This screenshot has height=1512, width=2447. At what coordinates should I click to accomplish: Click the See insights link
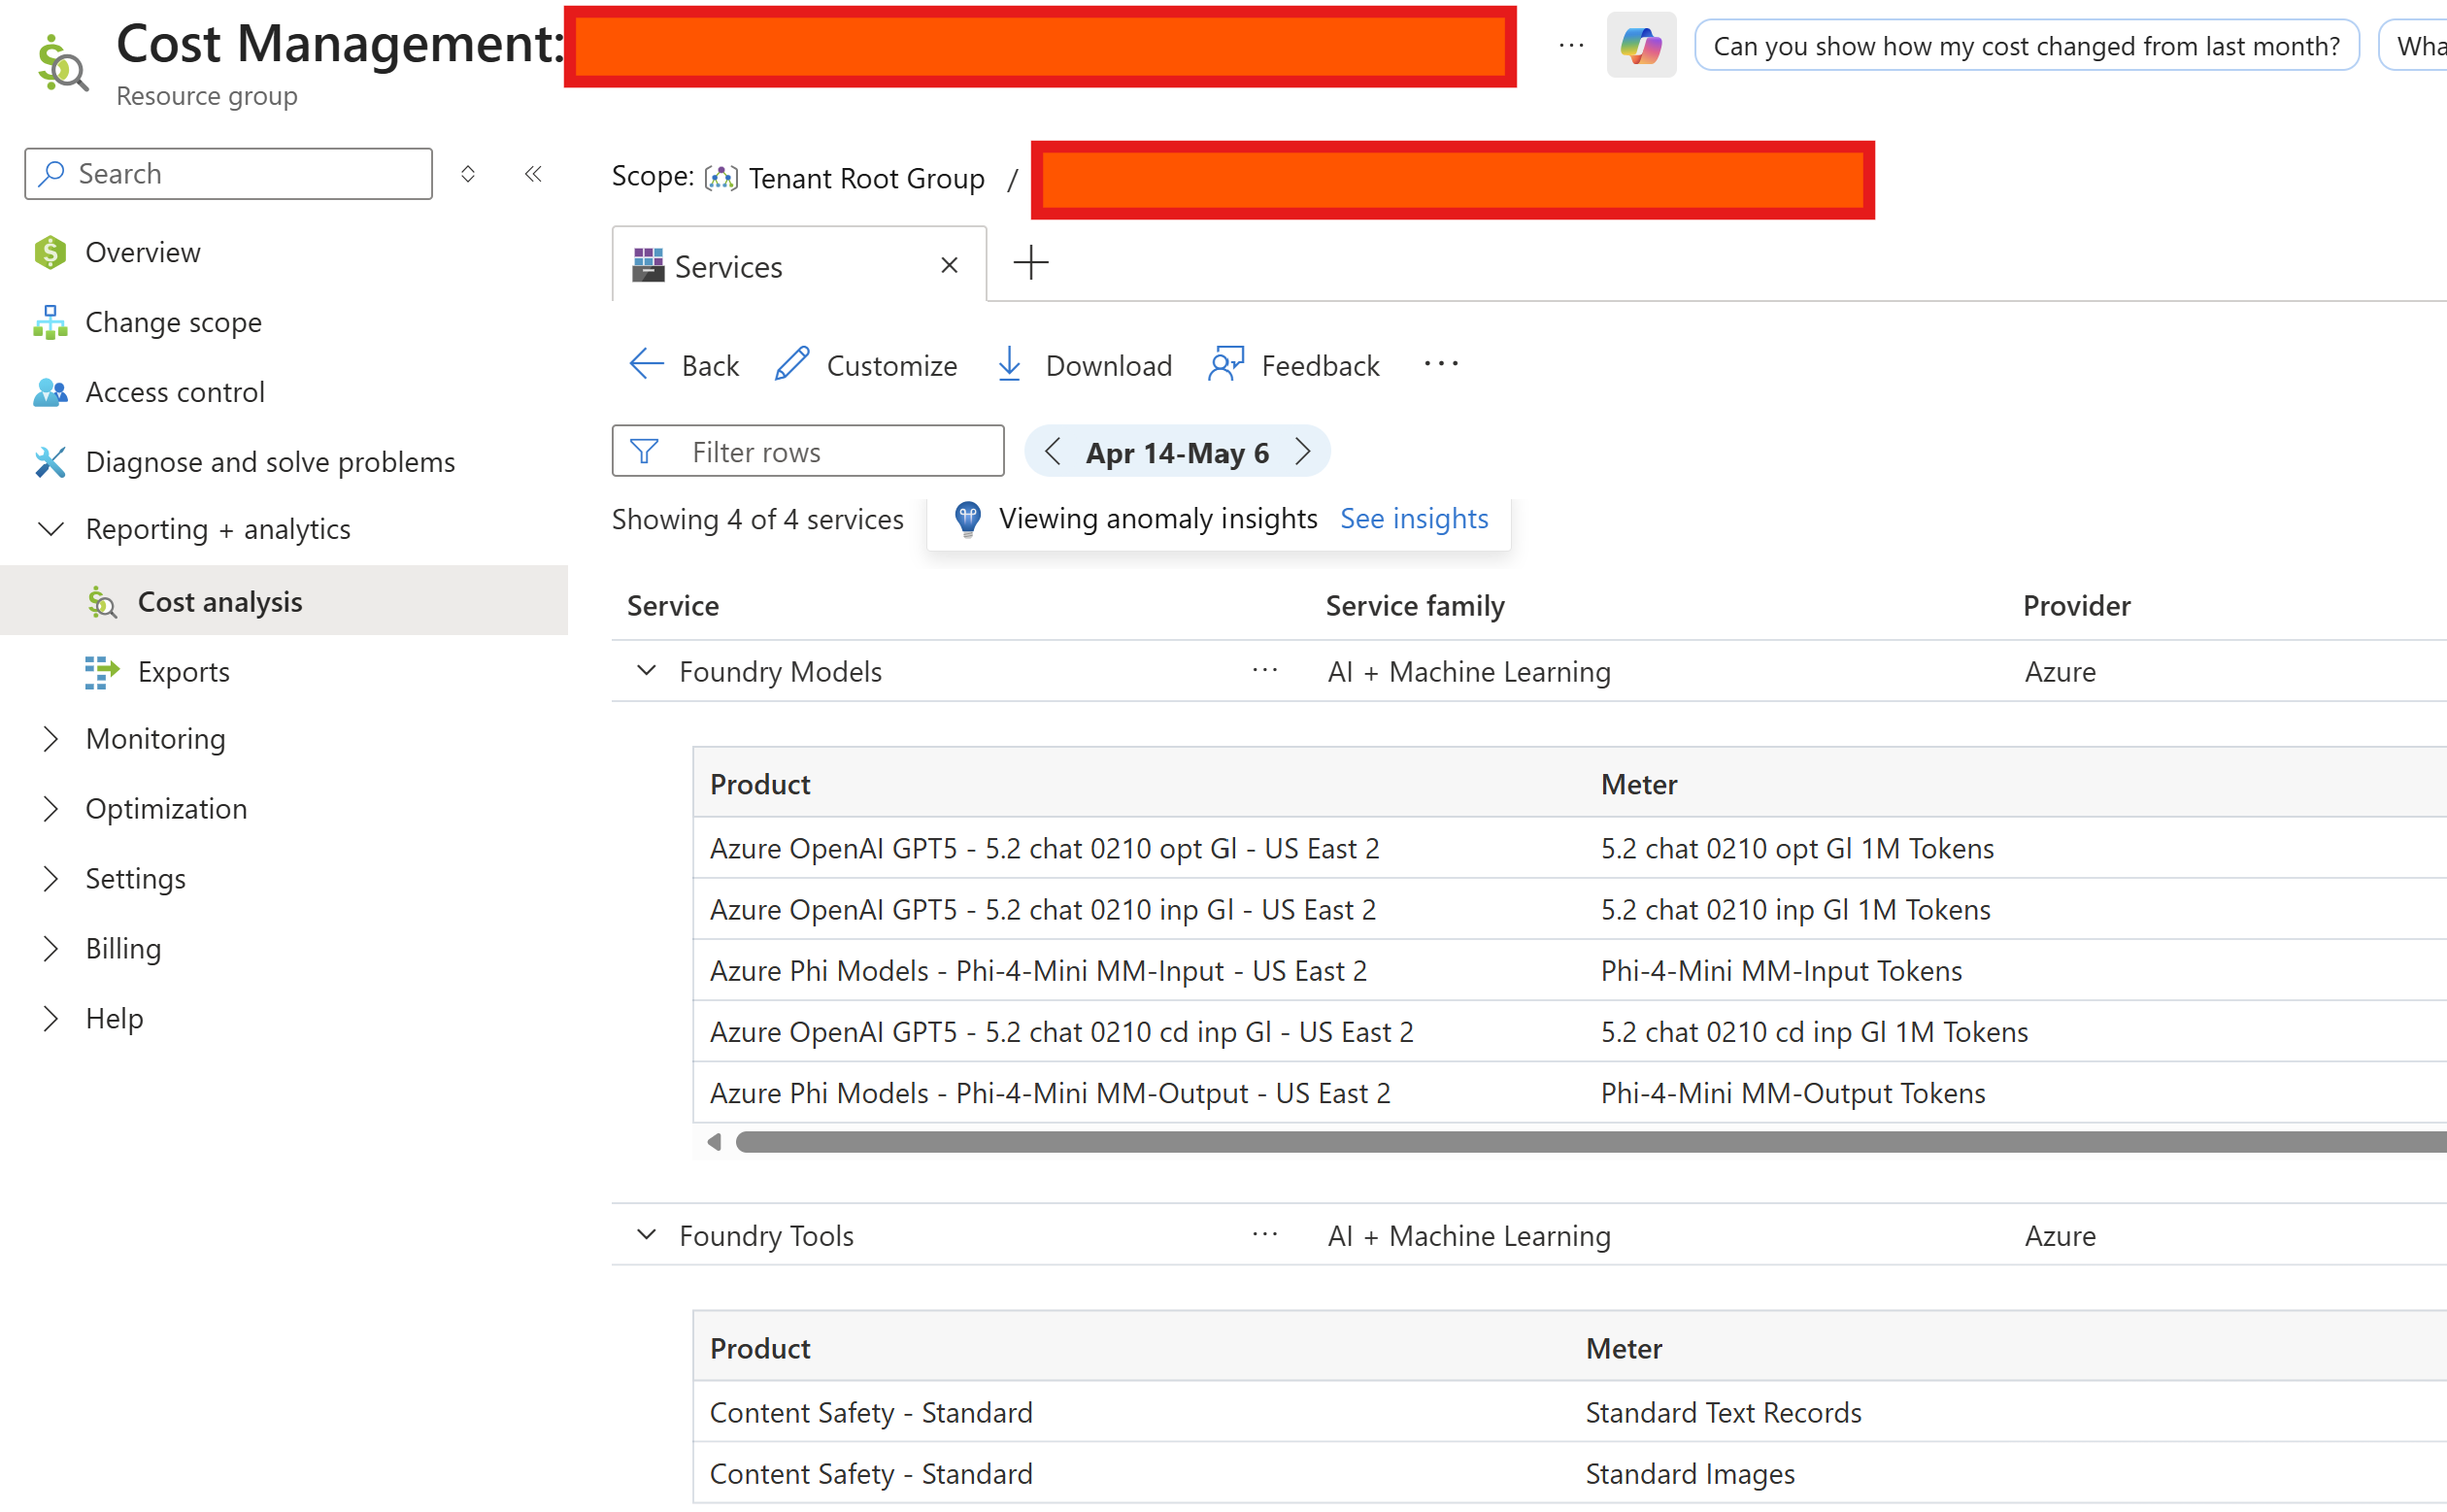click(x=1414, y=518)
